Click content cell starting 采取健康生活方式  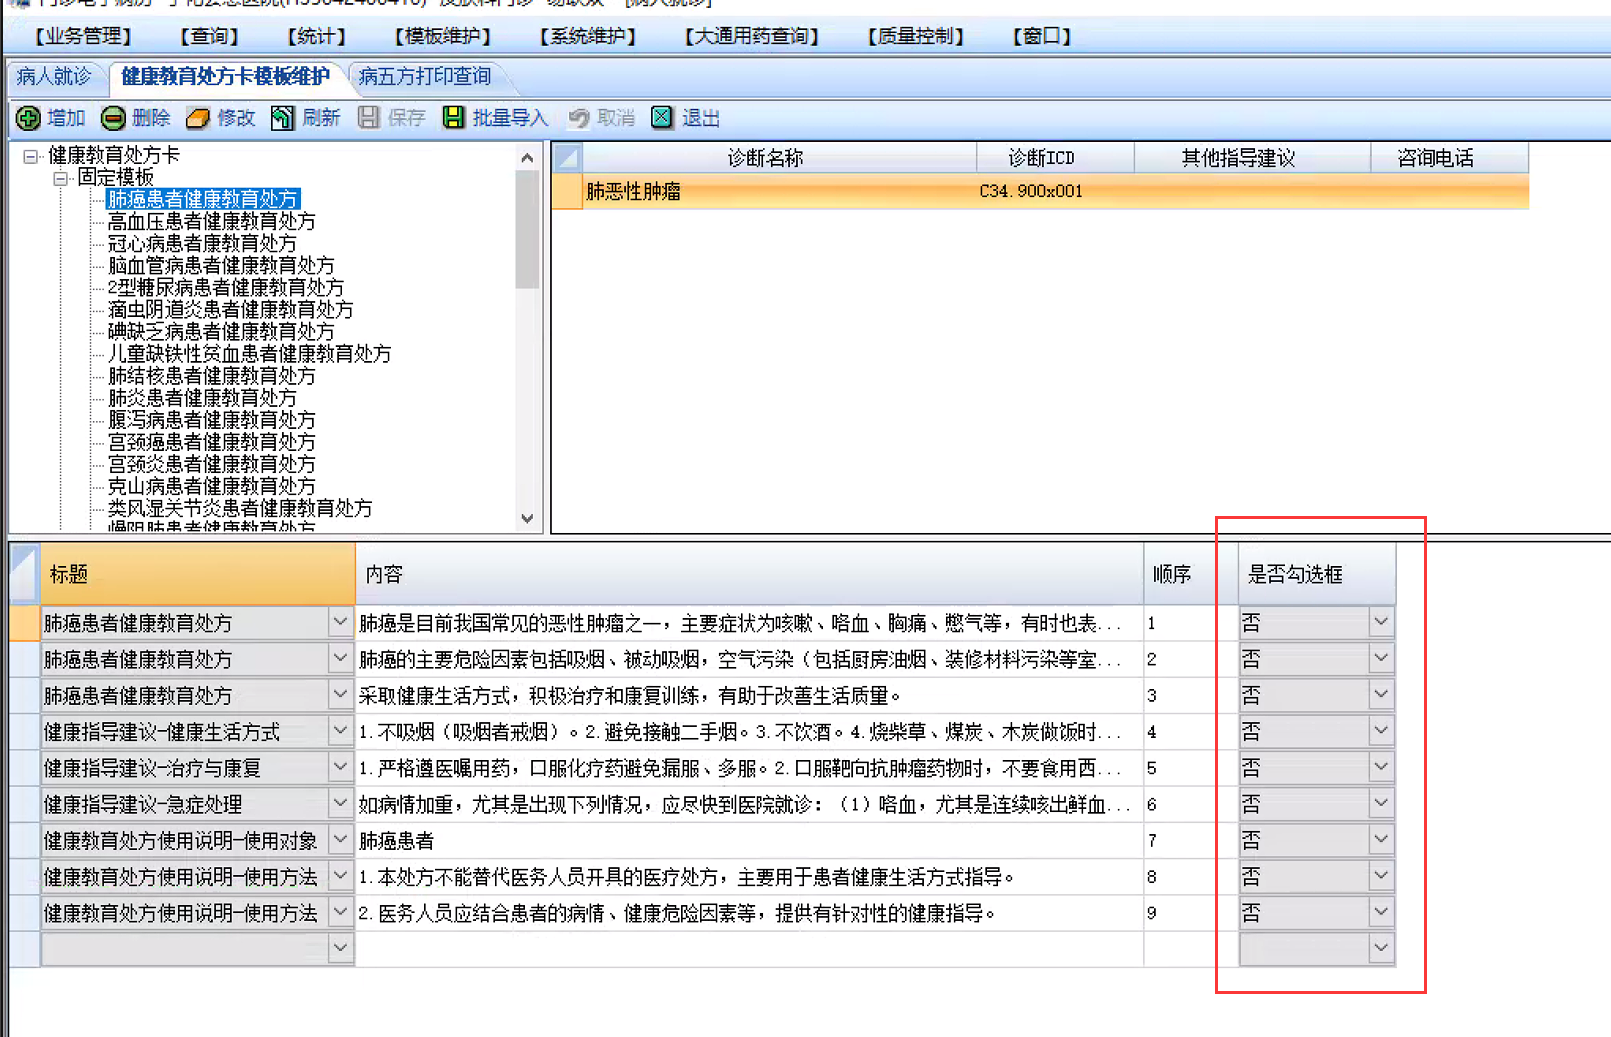click(x=749, y=696)
